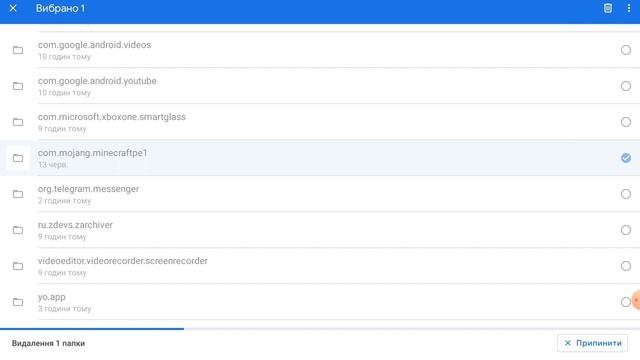Screen dimensions: 640x360
Task: Select the com.google.android.videos radio circle
Action: (626, 50)
